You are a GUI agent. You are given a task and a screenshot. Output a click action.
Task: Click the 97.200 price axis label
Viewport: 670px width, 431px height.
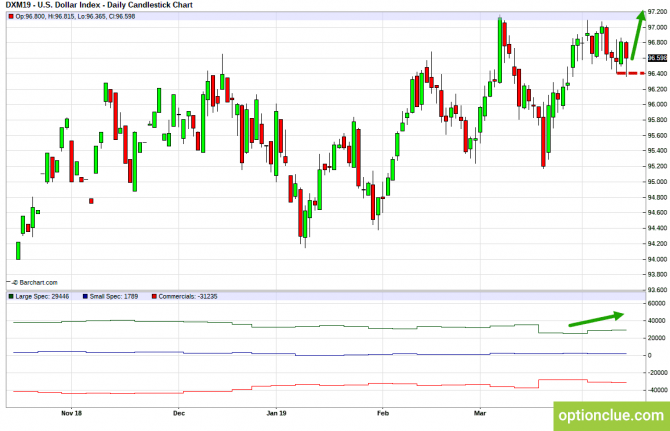pos(657,12)
